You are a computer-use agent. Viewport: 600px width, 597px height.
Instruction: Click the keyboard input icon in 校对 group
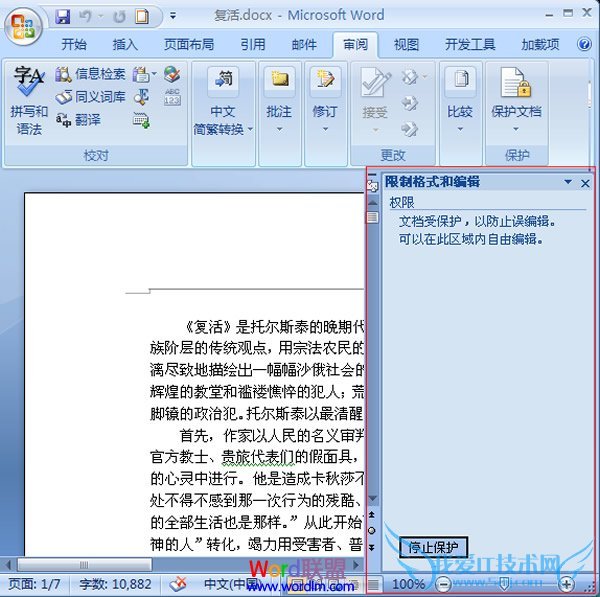(x=141, y=121)
